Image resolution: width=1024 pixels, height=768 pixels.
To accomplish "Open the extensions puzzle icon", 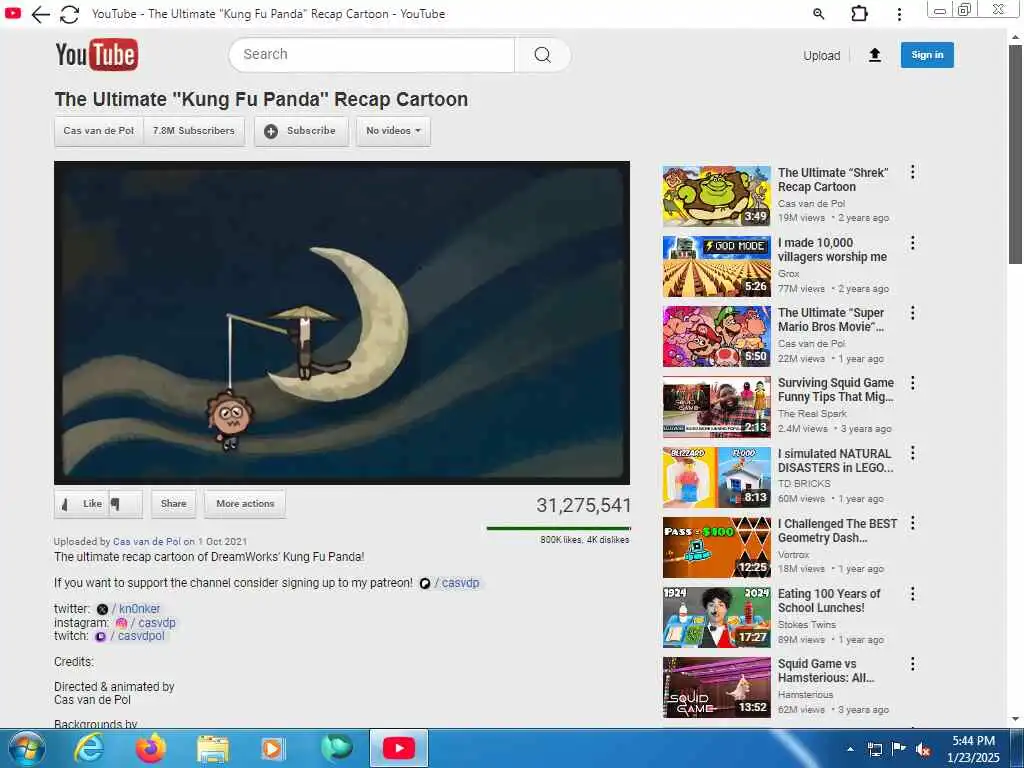I will tap(859, 14).
